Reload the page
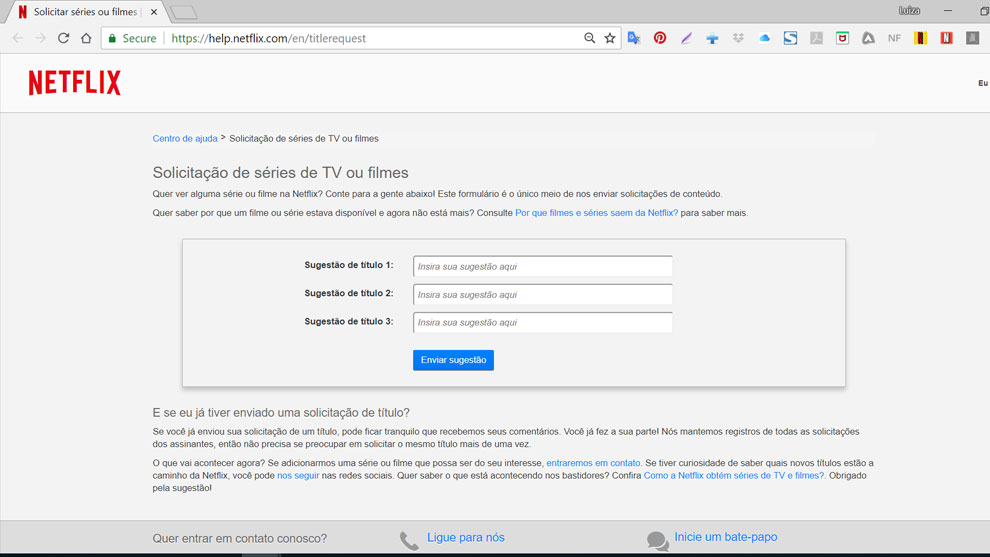Image resolution: width=990 pixels, height=557 pixels. 63,38
